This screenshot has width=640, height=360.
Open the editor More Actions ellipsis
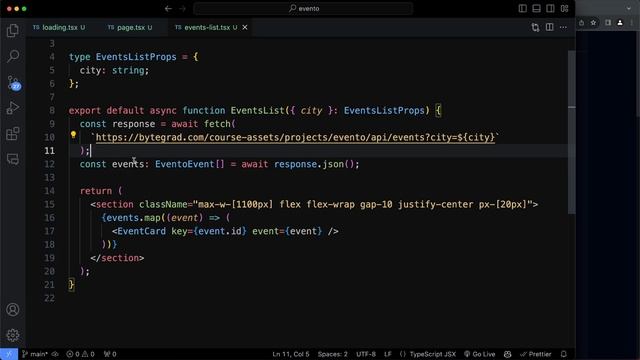click(x=563, y=27)
